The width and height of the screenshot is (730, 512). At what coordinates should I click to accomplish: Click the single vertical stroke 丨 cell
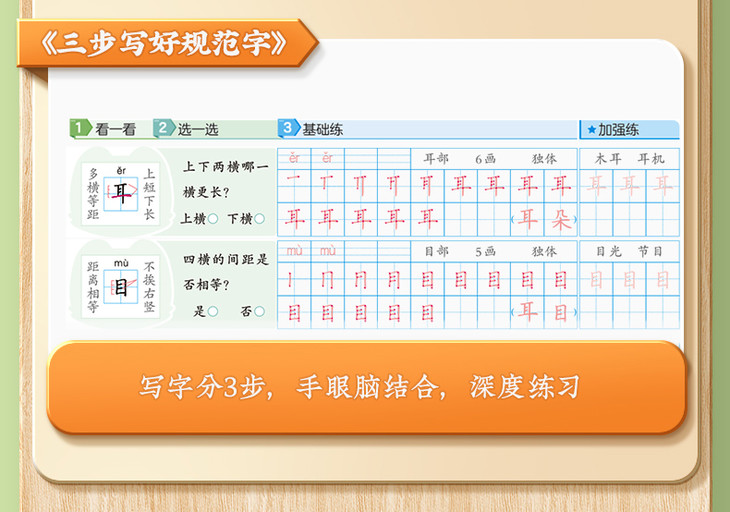[294, 279]
